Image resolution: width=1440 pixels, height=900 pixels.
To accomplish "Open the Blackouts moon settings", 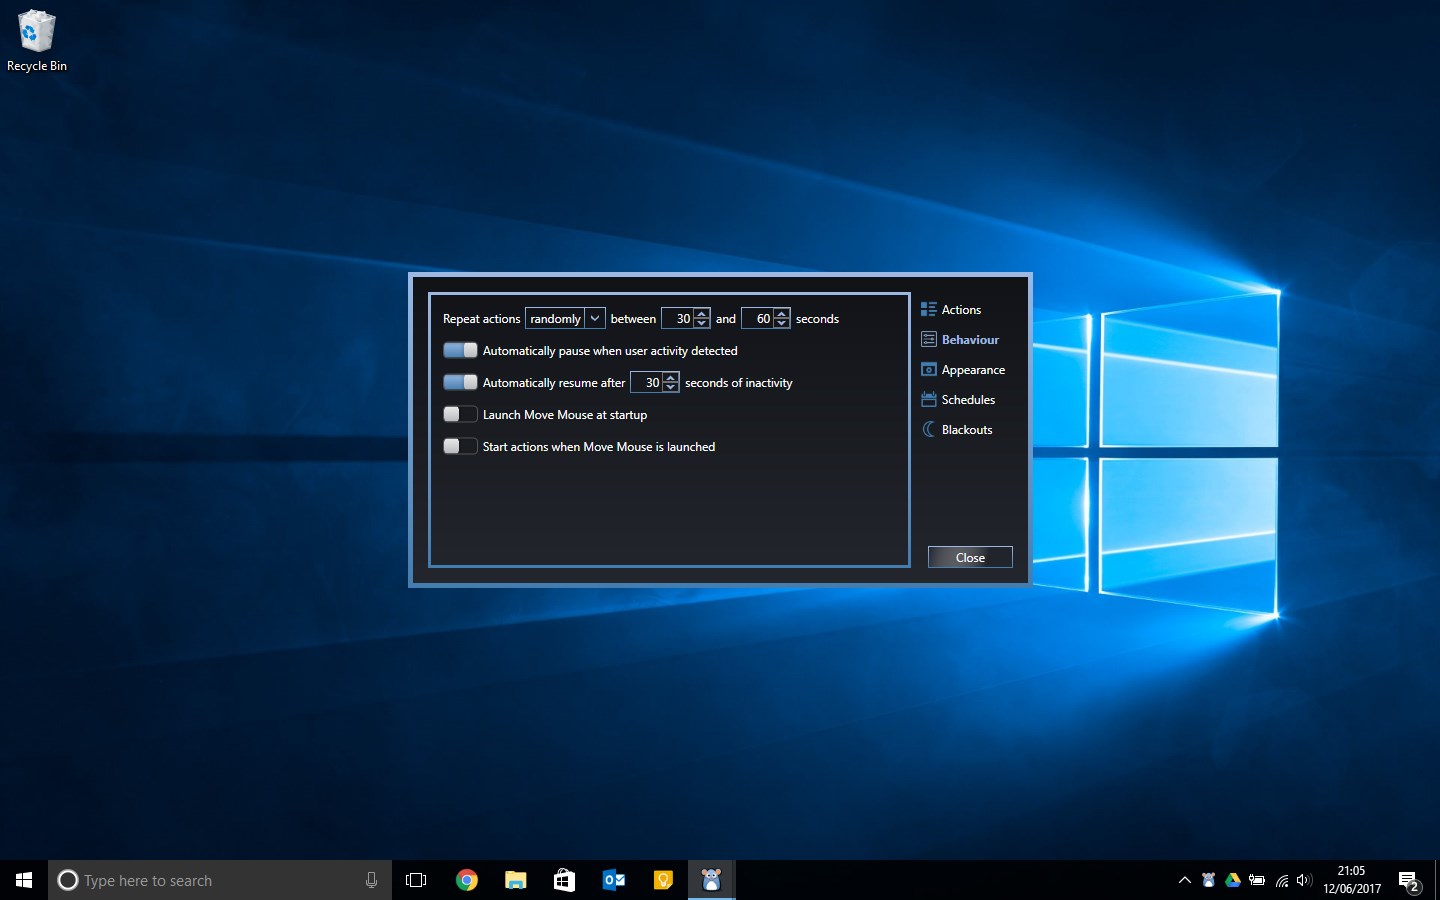I will tap(957, 429).
